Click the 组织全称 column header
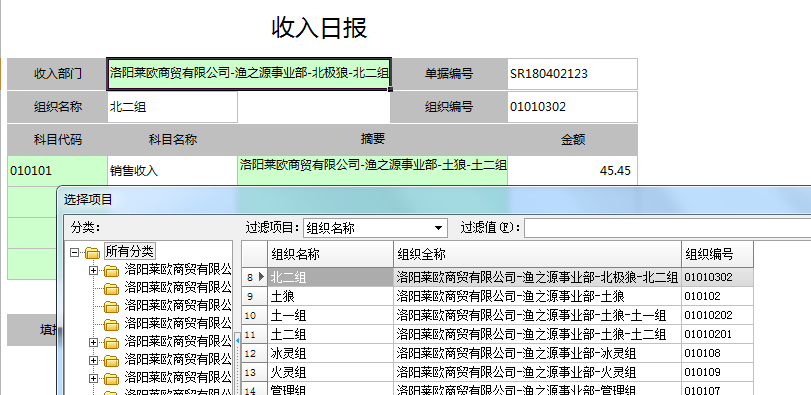The image size is (811, 395). click(x=537, y=254)
